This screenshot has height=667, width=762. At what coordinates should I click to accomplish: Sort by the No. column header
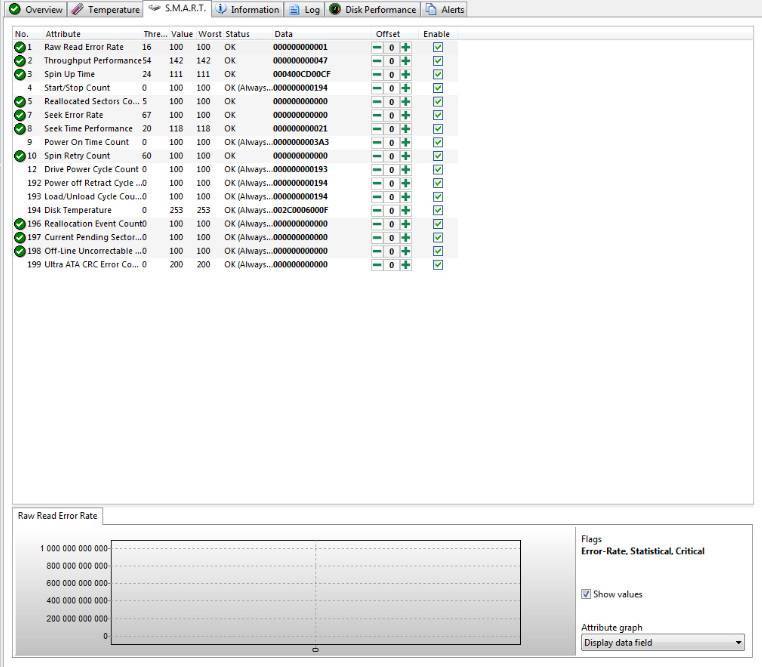pos(22,34)
